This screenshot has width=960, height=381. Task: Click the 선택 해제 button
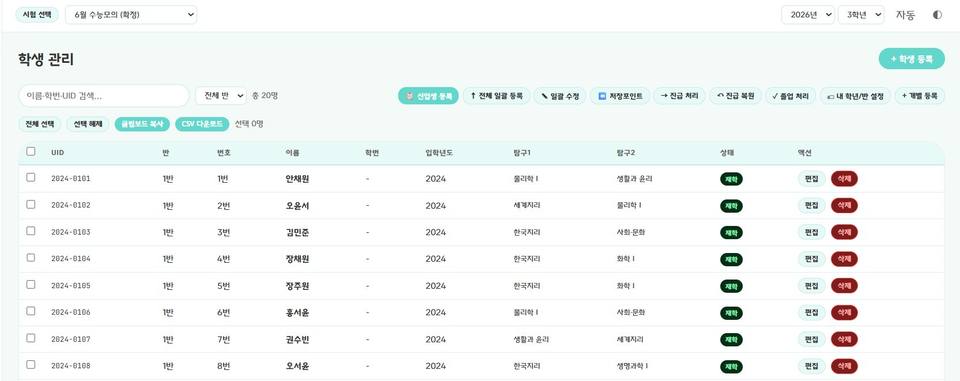[x=88, y=124]
